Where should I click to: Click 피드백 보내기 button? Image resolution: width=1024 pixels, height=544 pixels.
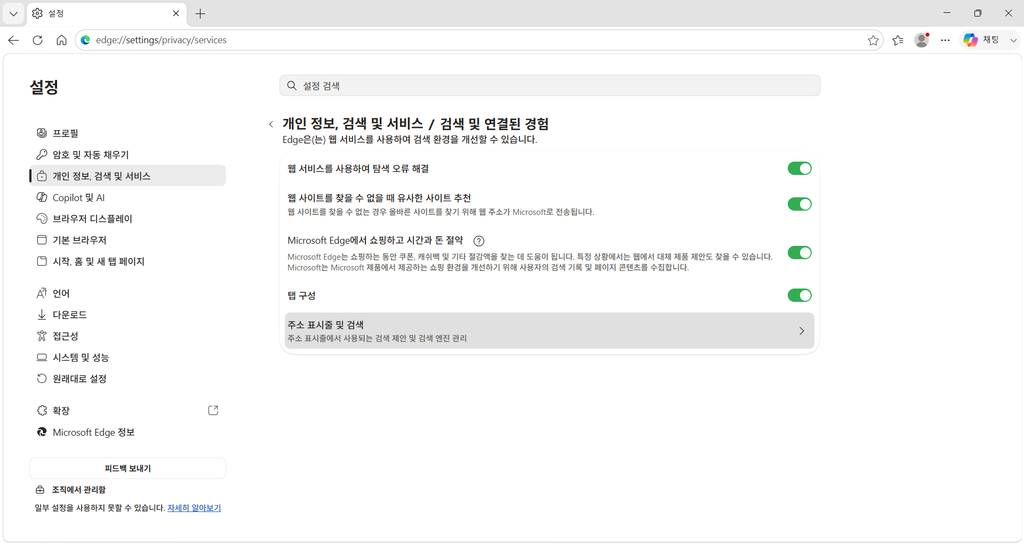click(127, 468)
